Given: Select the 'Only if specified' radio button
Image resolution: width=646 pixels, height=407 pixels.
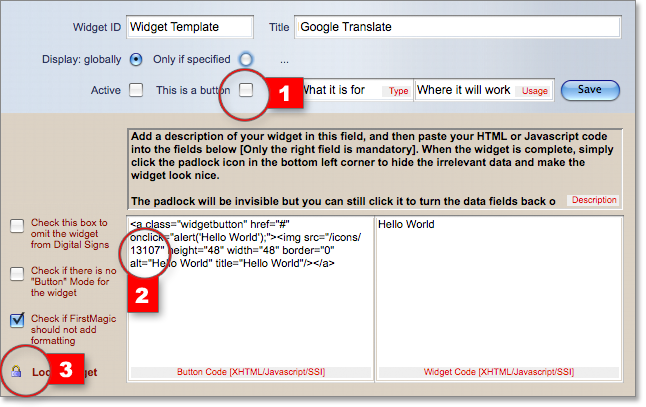Looking at the screenshot, I should pos(246,60).
